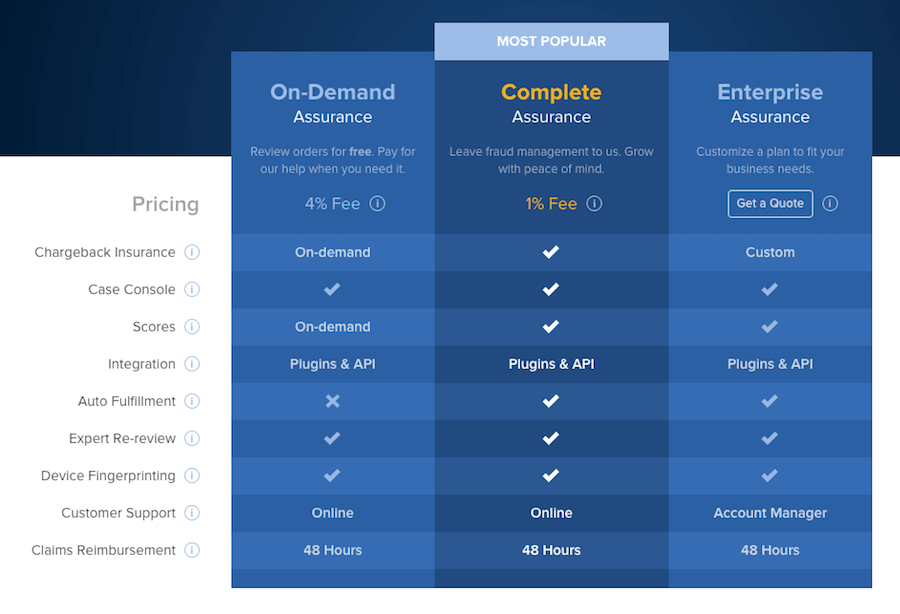
Task: Show Auto Fulfillment info icon details
Action: (x=192, y=401)
